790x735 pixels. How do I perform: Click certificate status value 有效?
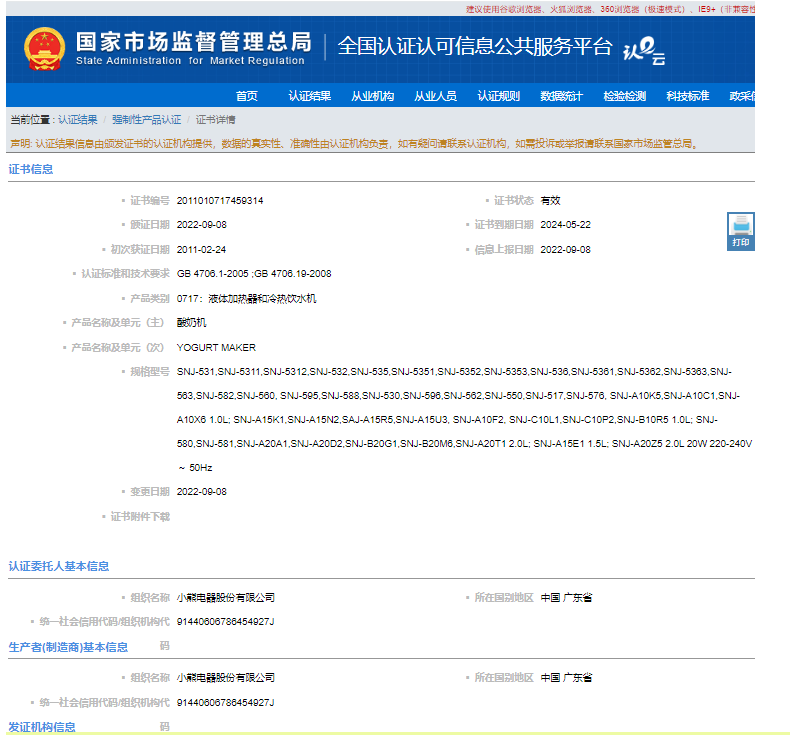click(x=550, y=201)
